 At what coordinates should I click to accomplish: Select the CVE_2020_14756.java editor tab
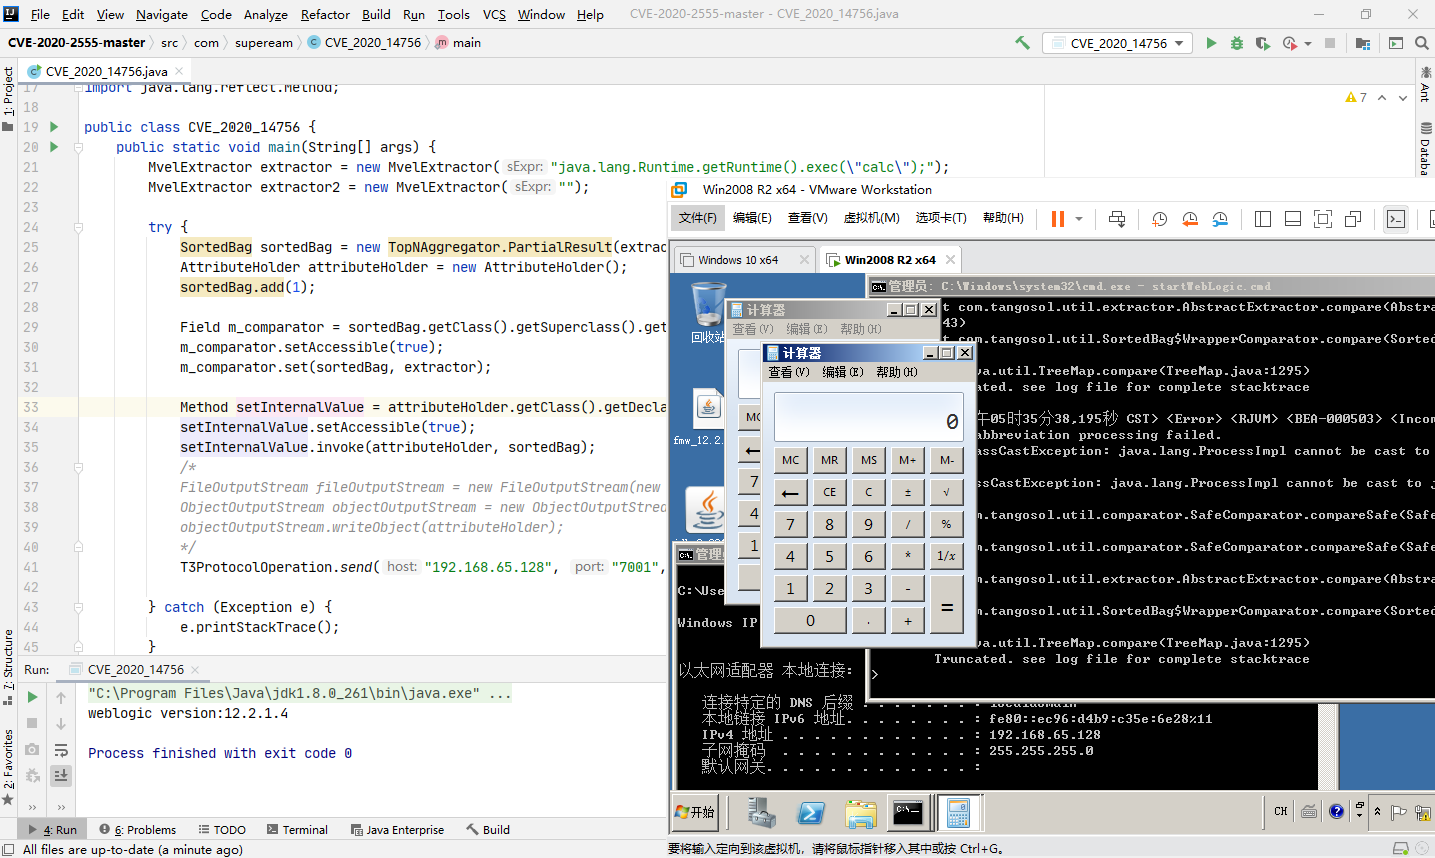[x=106, y=71]
